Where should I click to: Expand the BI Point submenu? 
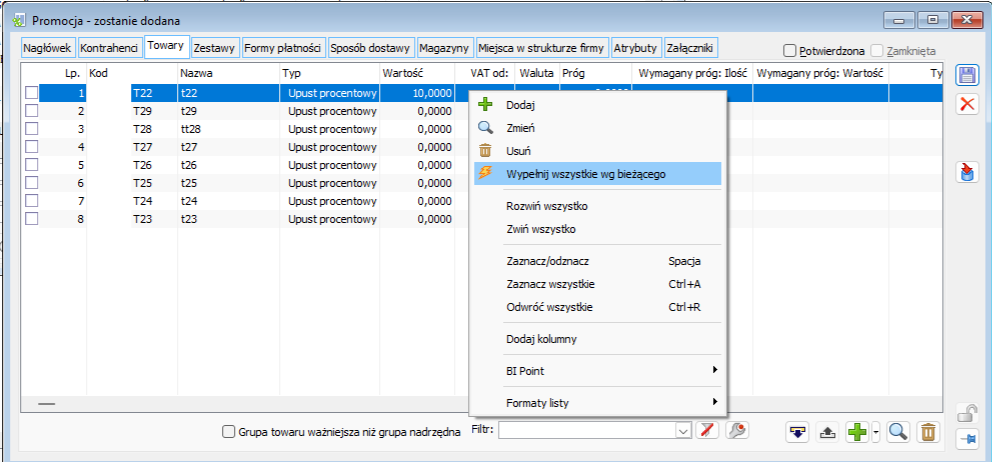pos(598,371)
